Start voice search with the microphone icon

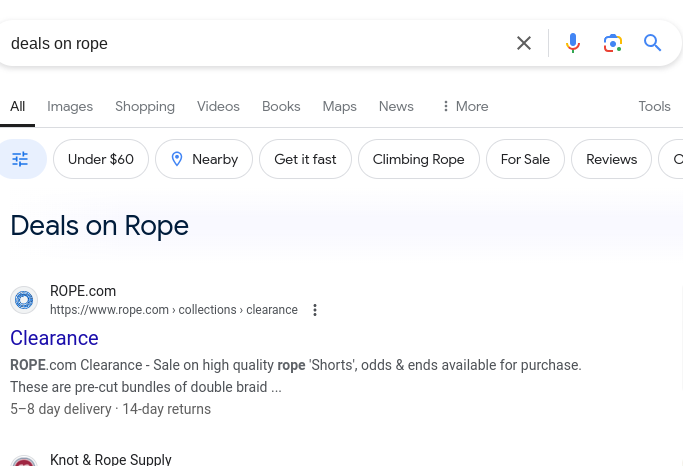pos(573,43)
